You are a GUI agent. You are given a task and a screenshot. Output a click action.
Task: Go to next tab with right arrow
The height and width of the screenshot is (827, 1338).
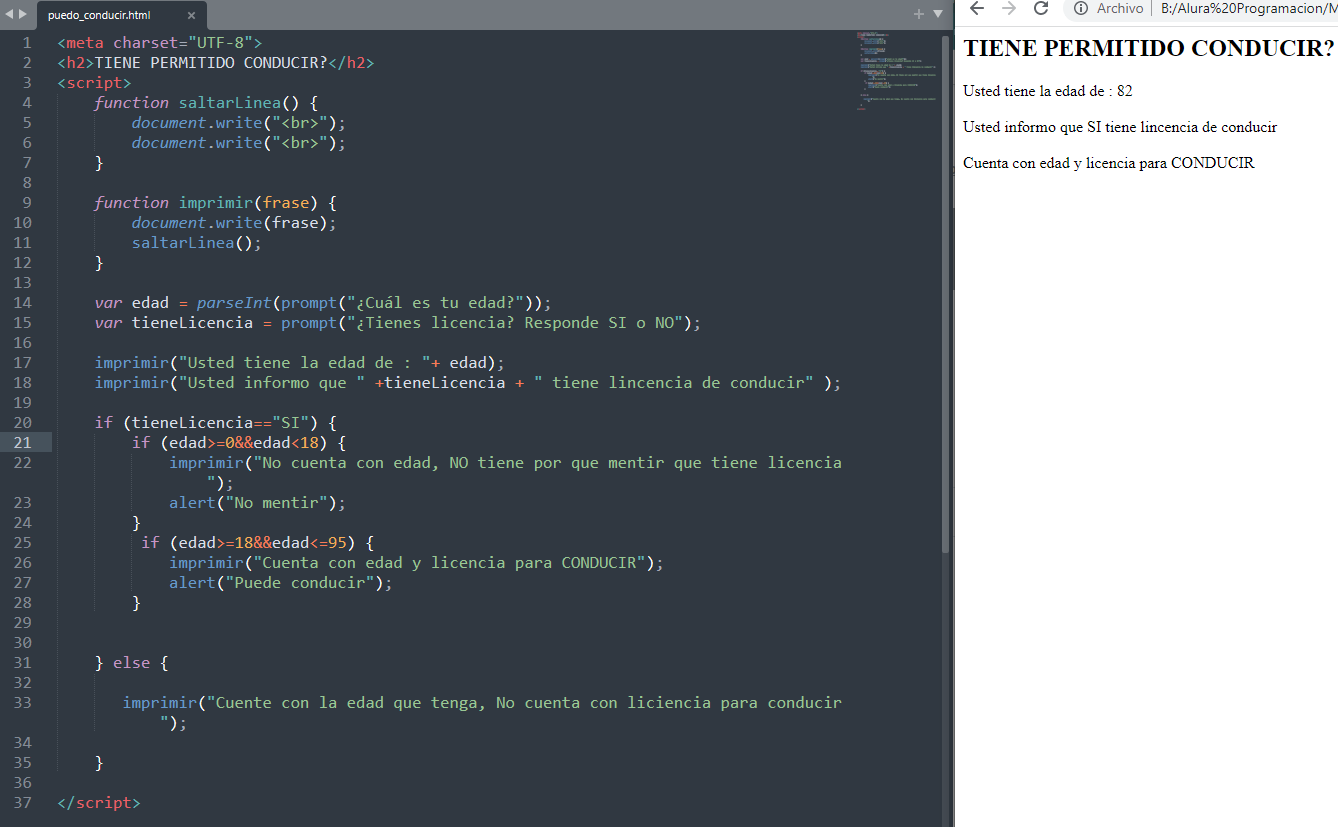pos(22,14)
